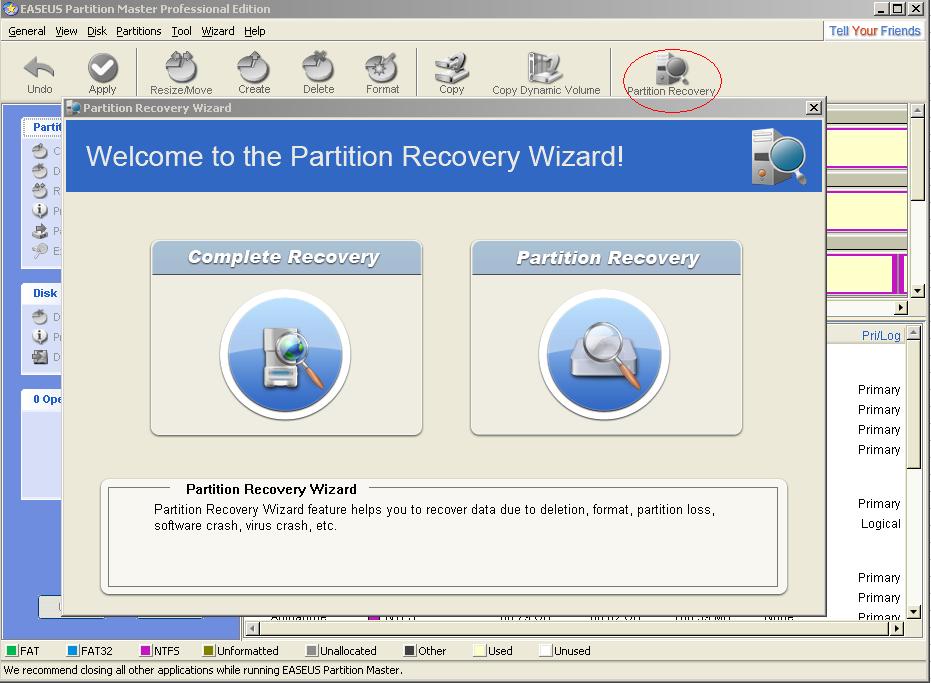Click the Create partition icon
Image resolution: width=931 pixels, height=683 pixels.
[254, 67]
